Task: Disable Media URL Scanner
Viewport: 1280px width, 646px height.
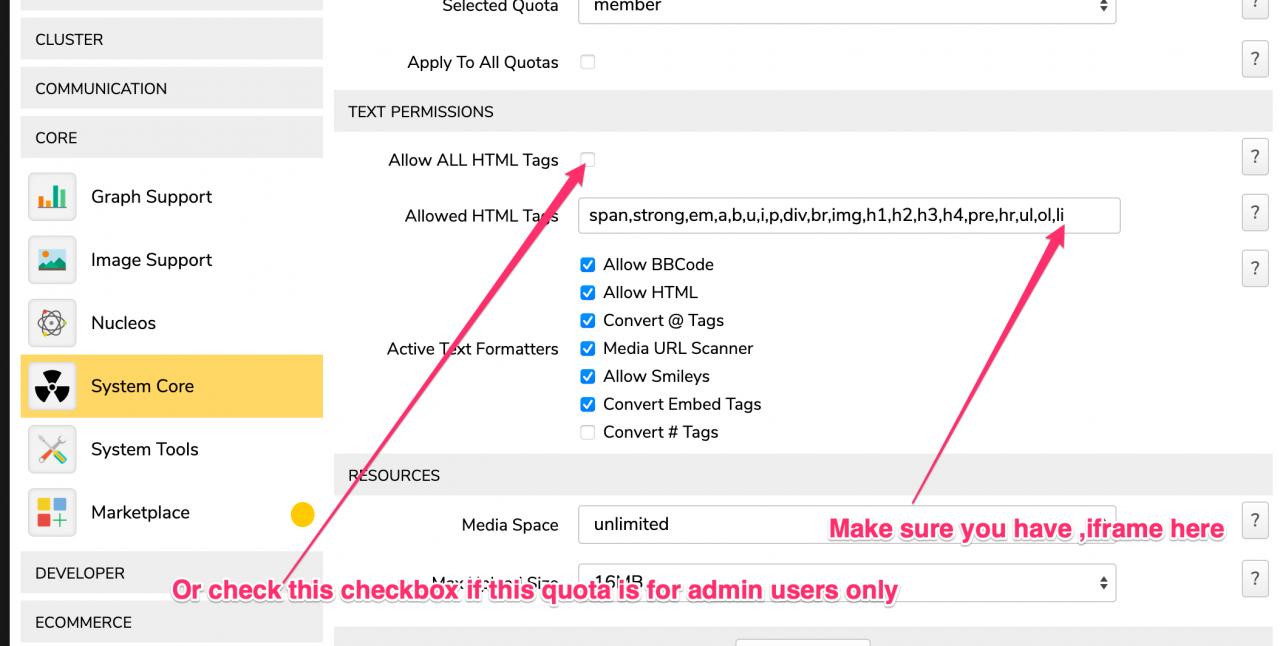Action: coord(588,349)
